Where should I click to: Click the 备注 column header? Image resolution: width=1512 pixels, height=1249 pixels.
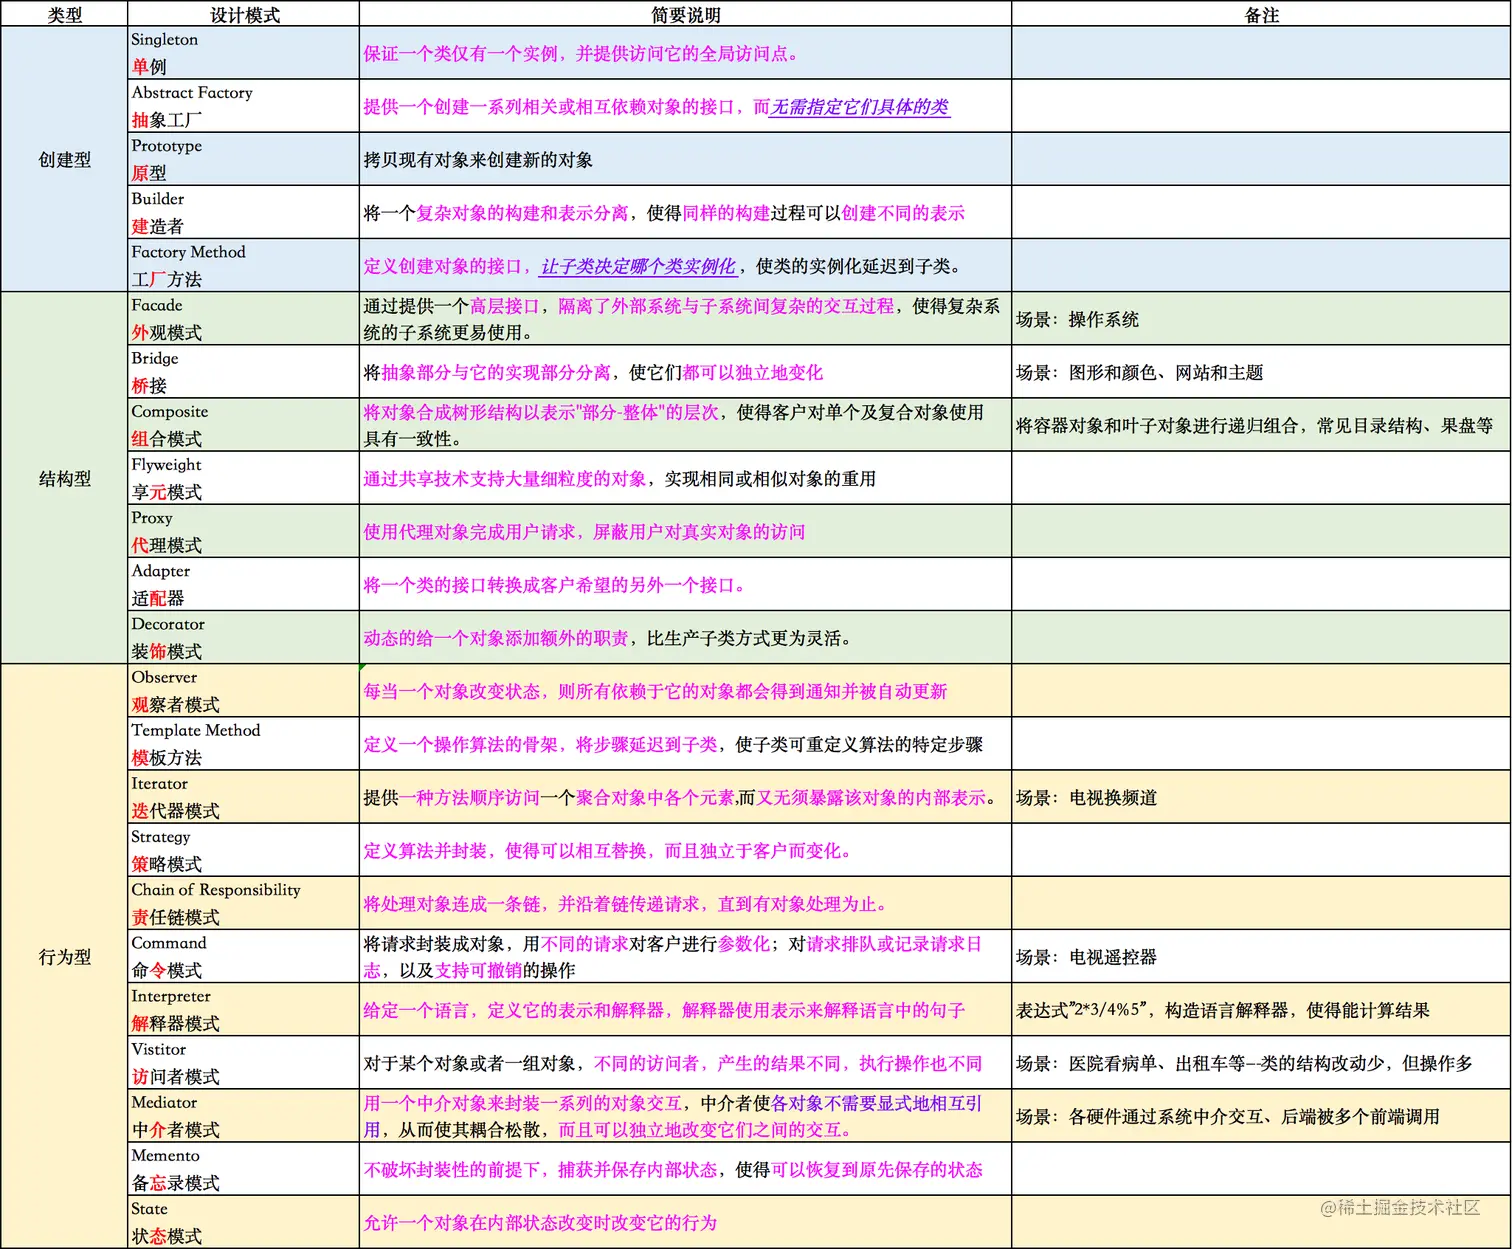coord(1260,14)
